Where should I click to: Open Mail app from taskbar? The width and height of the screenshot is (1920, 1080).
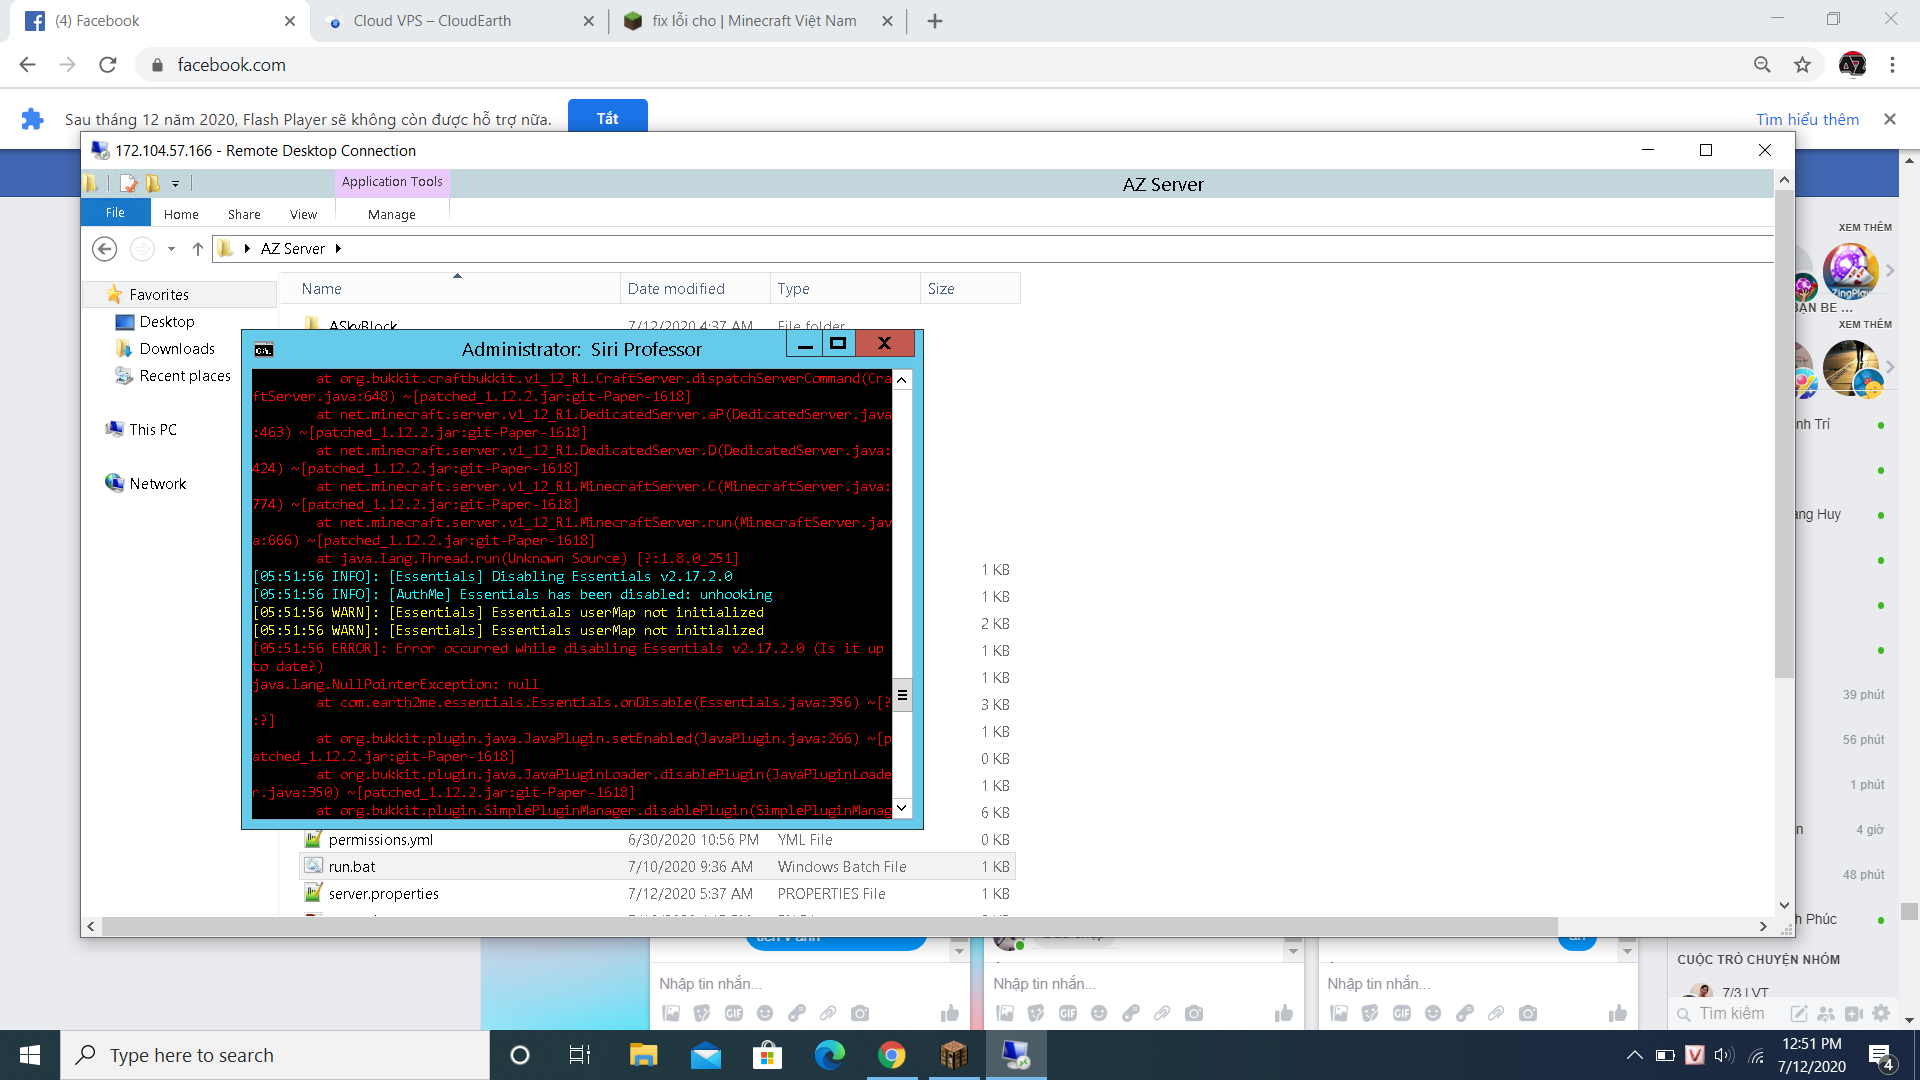click(706, 1055)
